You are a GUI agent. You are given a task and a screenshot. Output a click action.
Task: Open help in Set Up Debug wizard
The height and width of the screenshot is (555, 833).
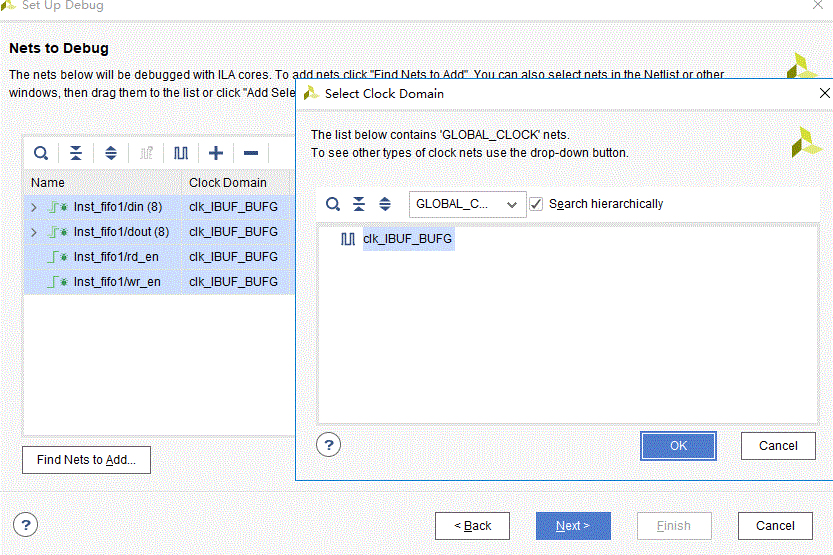[x=26, y=525]
